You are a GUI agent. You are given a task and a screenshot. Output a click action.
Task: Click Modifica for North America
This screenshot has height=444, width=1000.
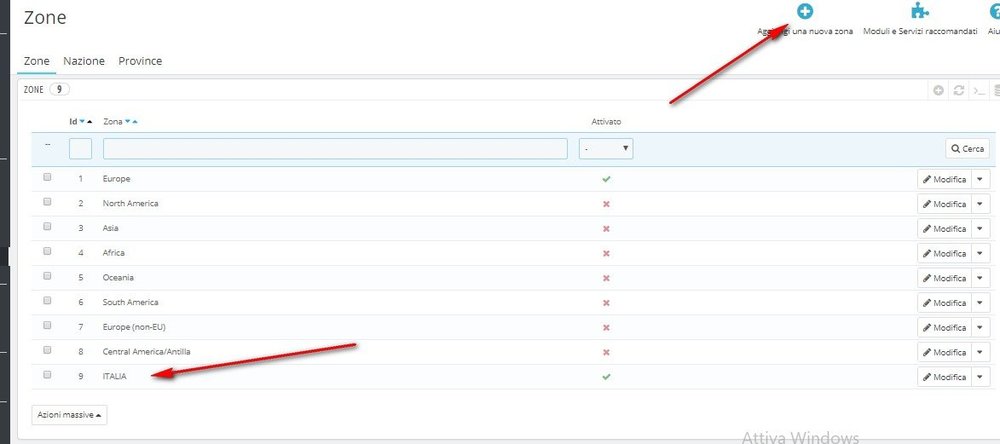[x=945, y=204]
